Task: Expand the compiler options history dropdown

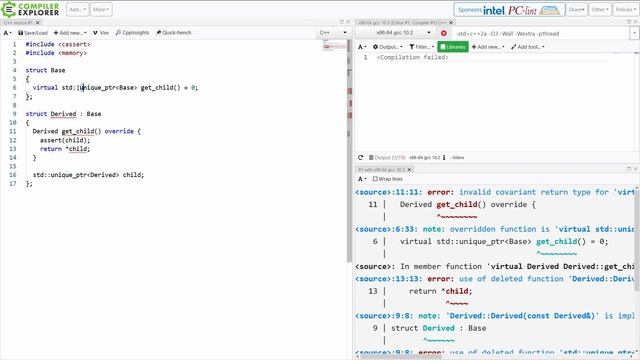Action: (634, 34)
